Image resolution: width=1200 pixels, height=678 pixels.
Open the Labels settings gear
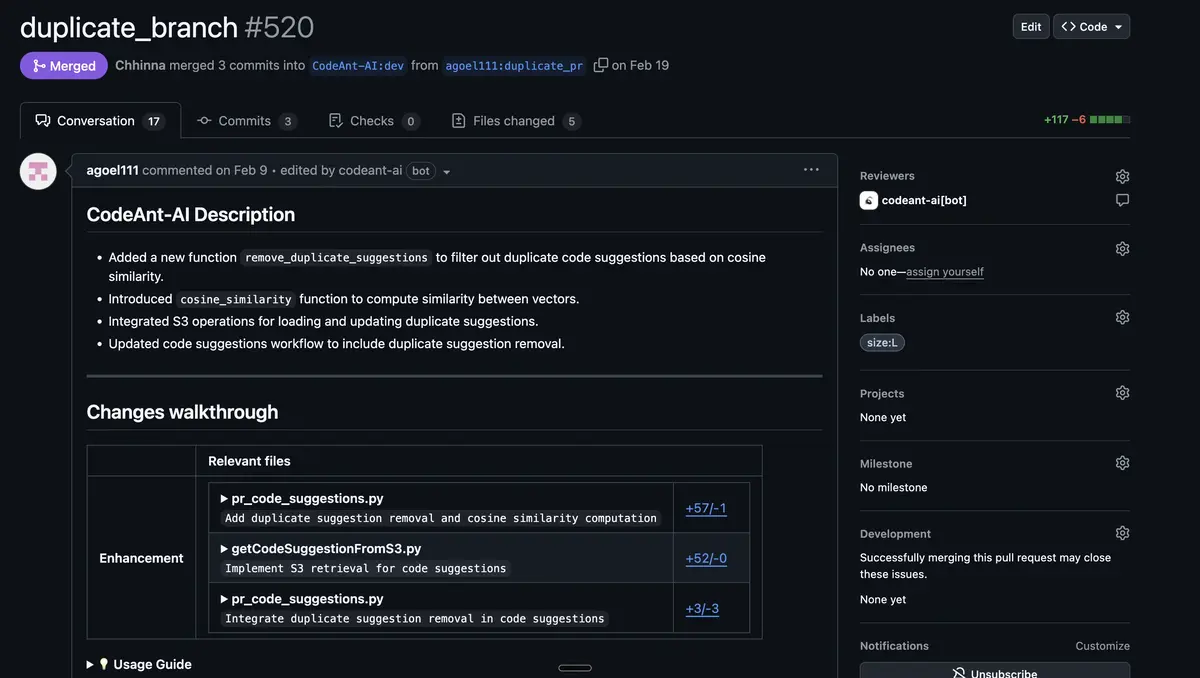(x=1121, y=317)
